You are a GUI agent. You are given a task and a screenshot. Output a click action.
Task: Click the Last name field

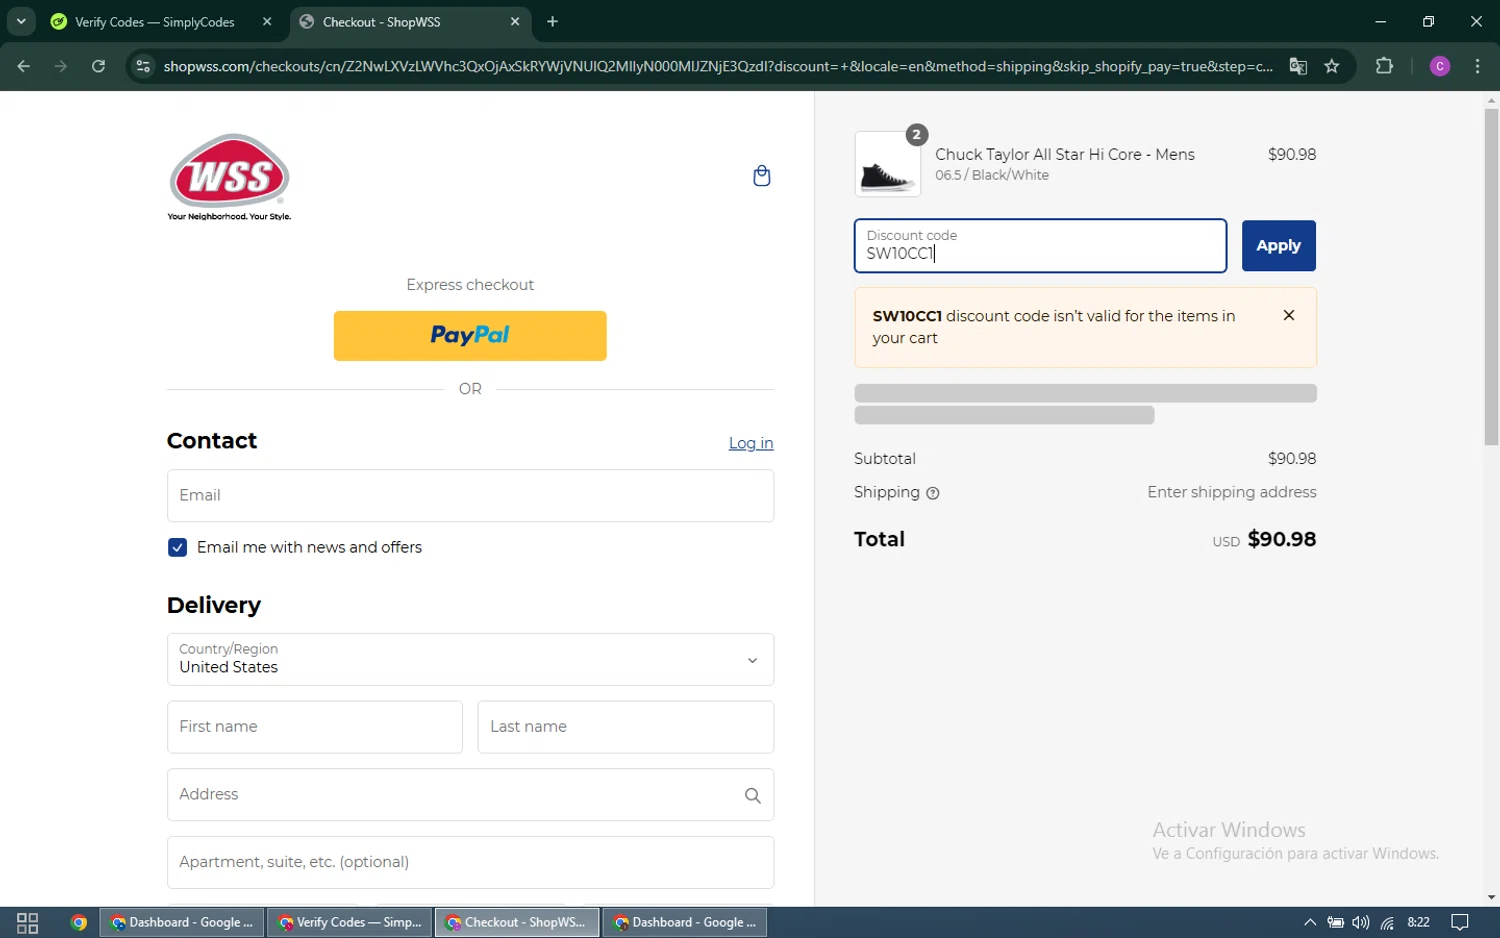[626, 727]
